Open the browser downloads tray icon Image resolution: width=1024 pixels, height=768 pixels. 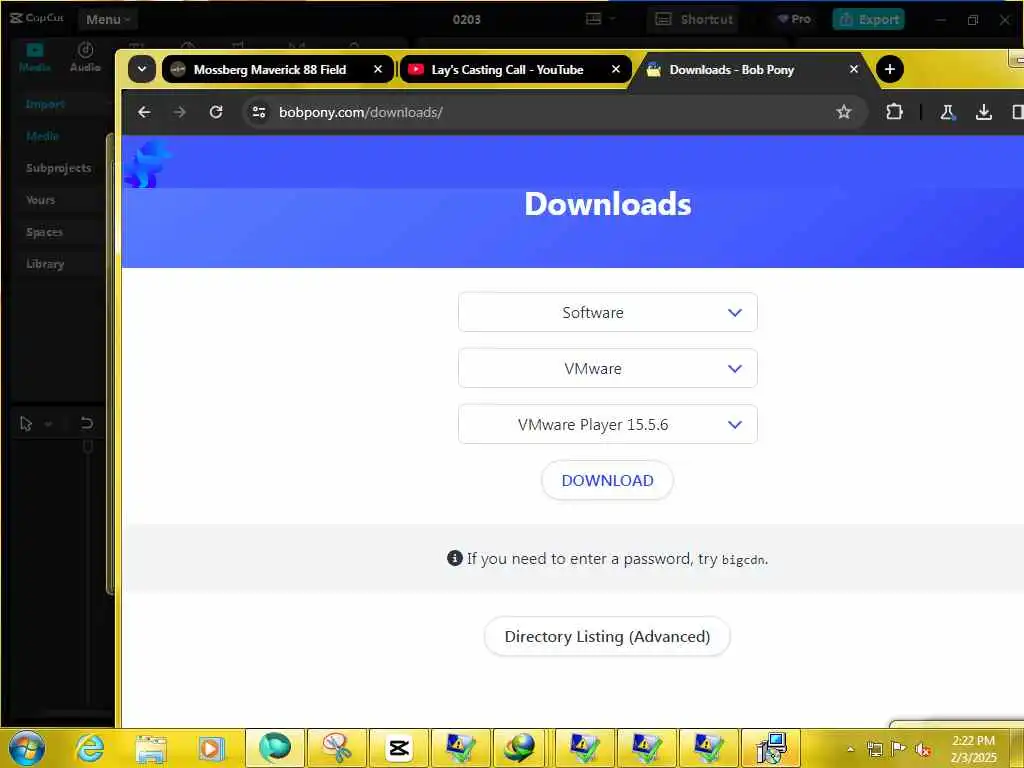(x=984, y=112)
